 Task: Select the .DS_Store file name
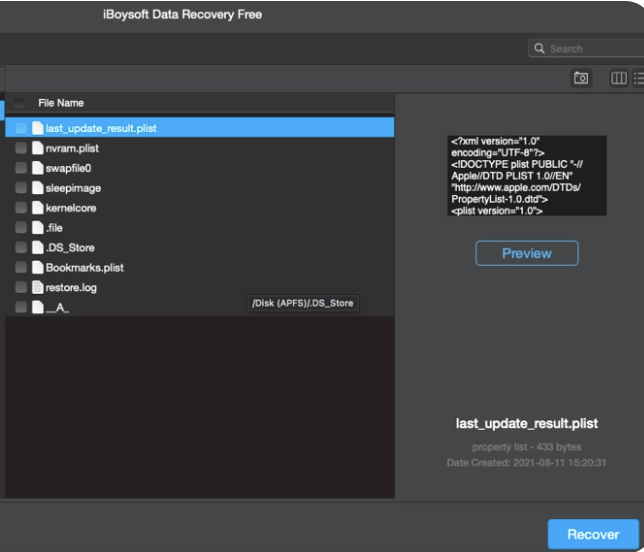coord(70,248)
